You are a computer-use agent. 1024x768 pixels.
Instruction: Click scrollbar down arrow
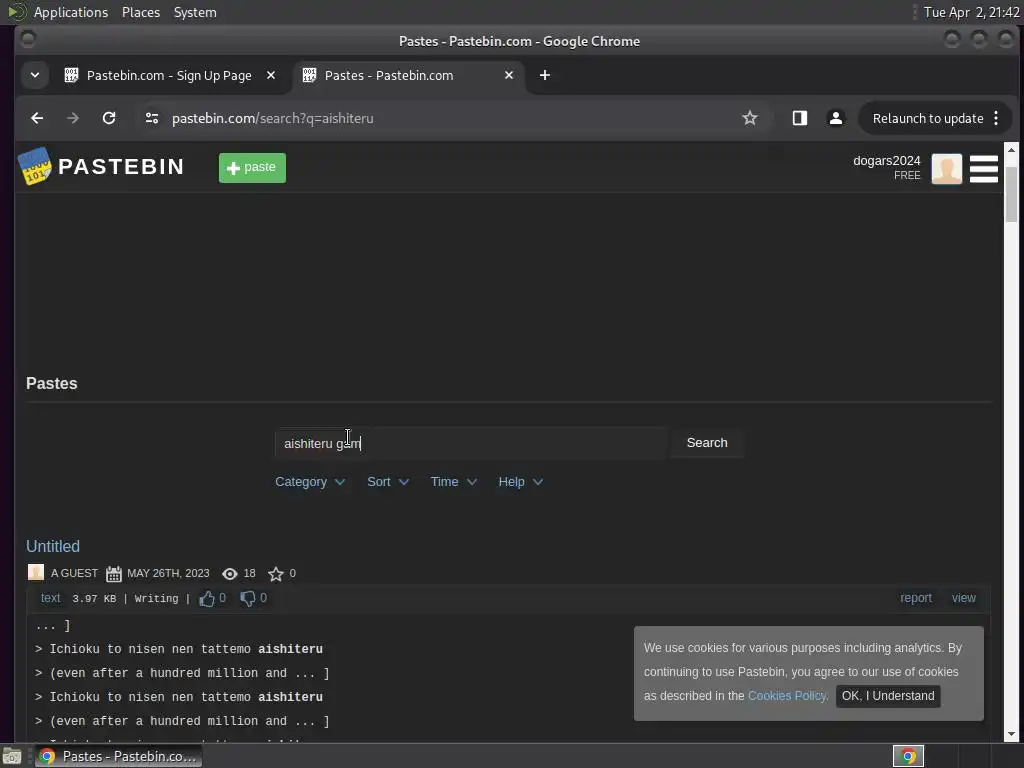pyautogui.click(x=1011, y=734)
